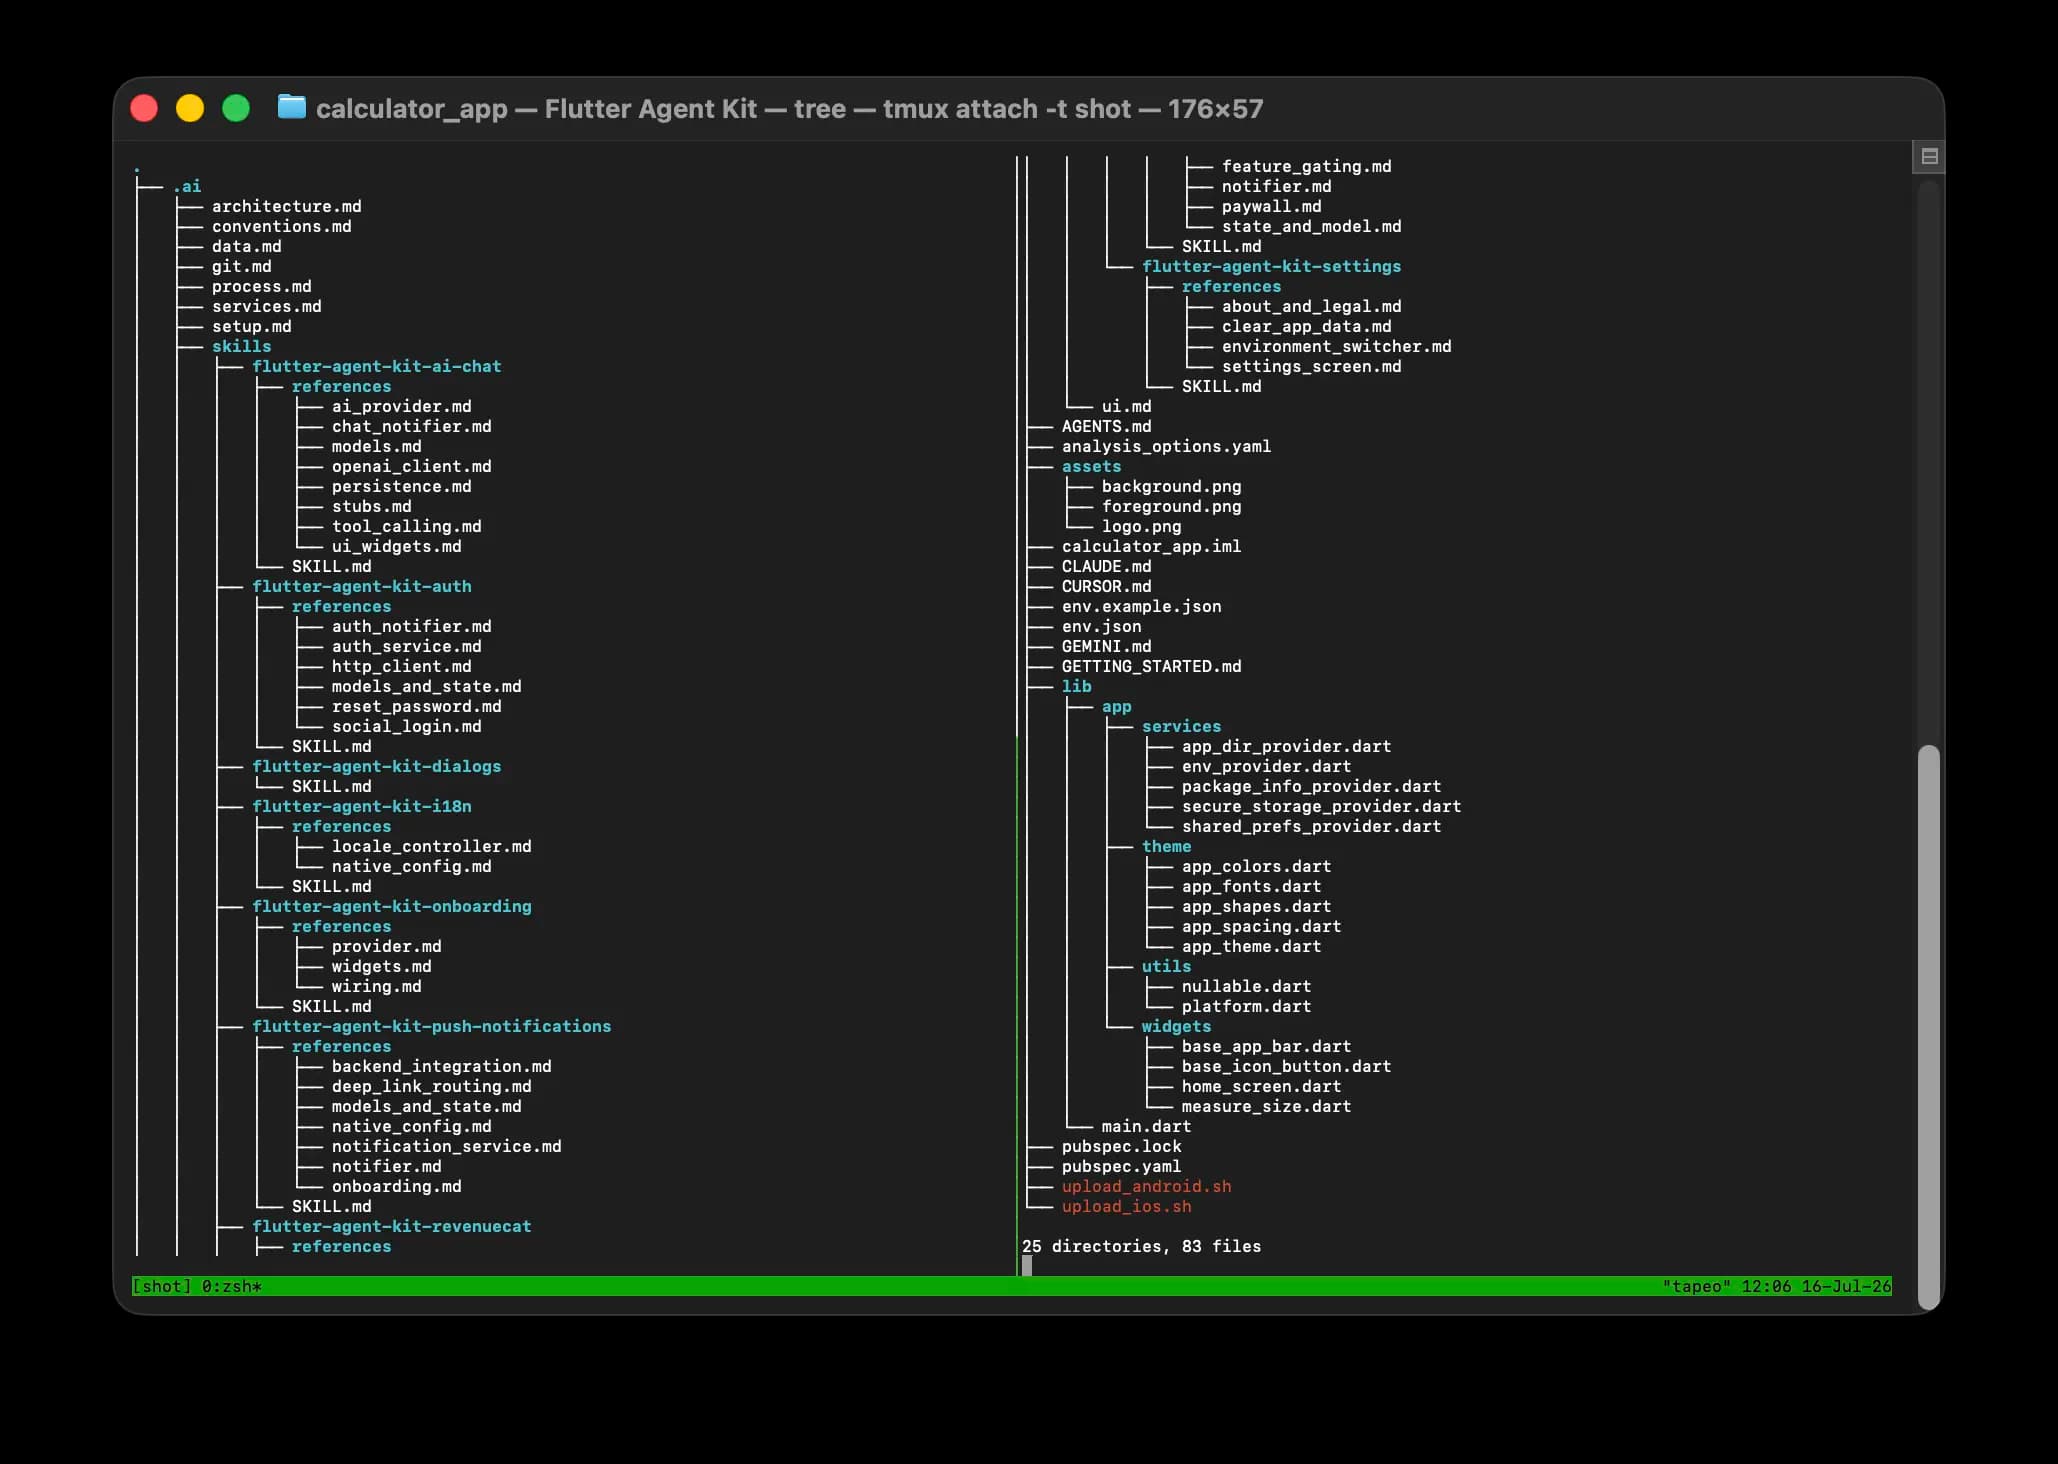Select conventions.md file name
The height and width of the screenshot is (1464, 2058).
click(x=282, y=226)
